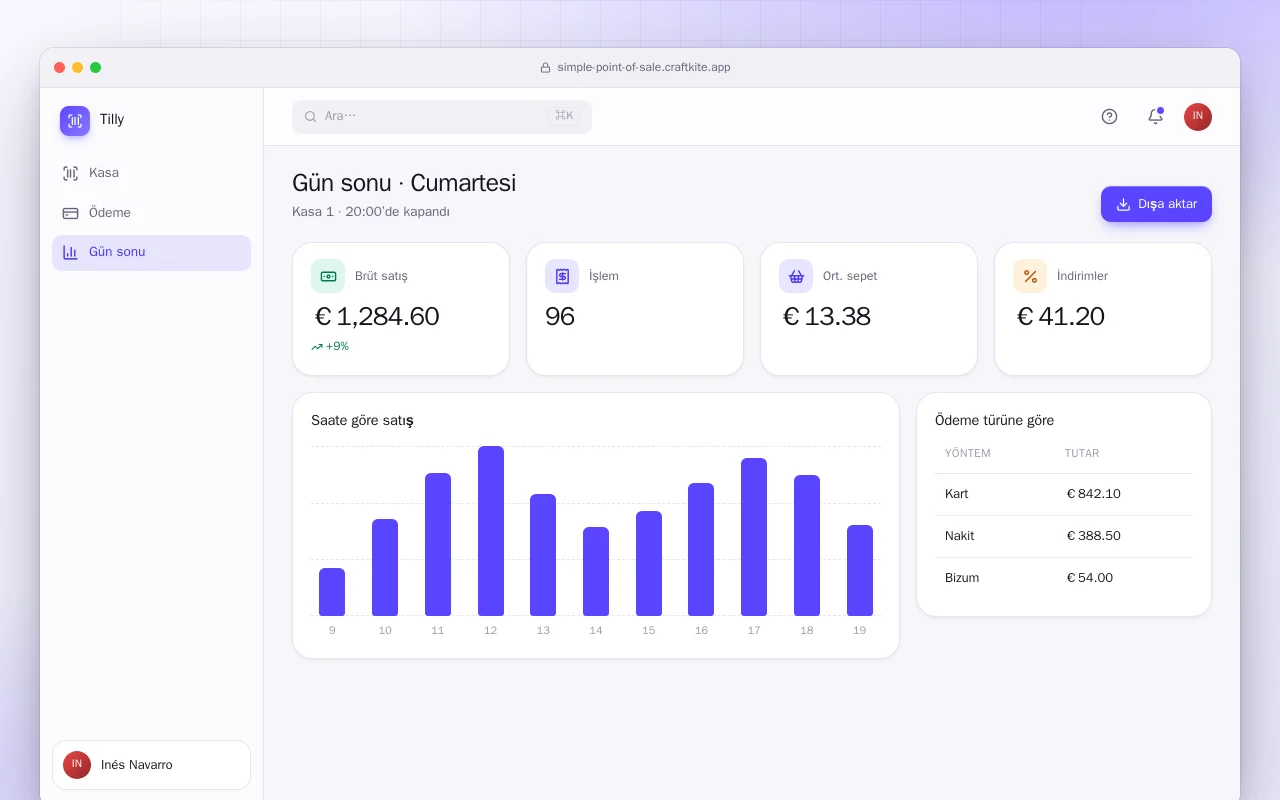Select the Kart row label

[957, 494]
